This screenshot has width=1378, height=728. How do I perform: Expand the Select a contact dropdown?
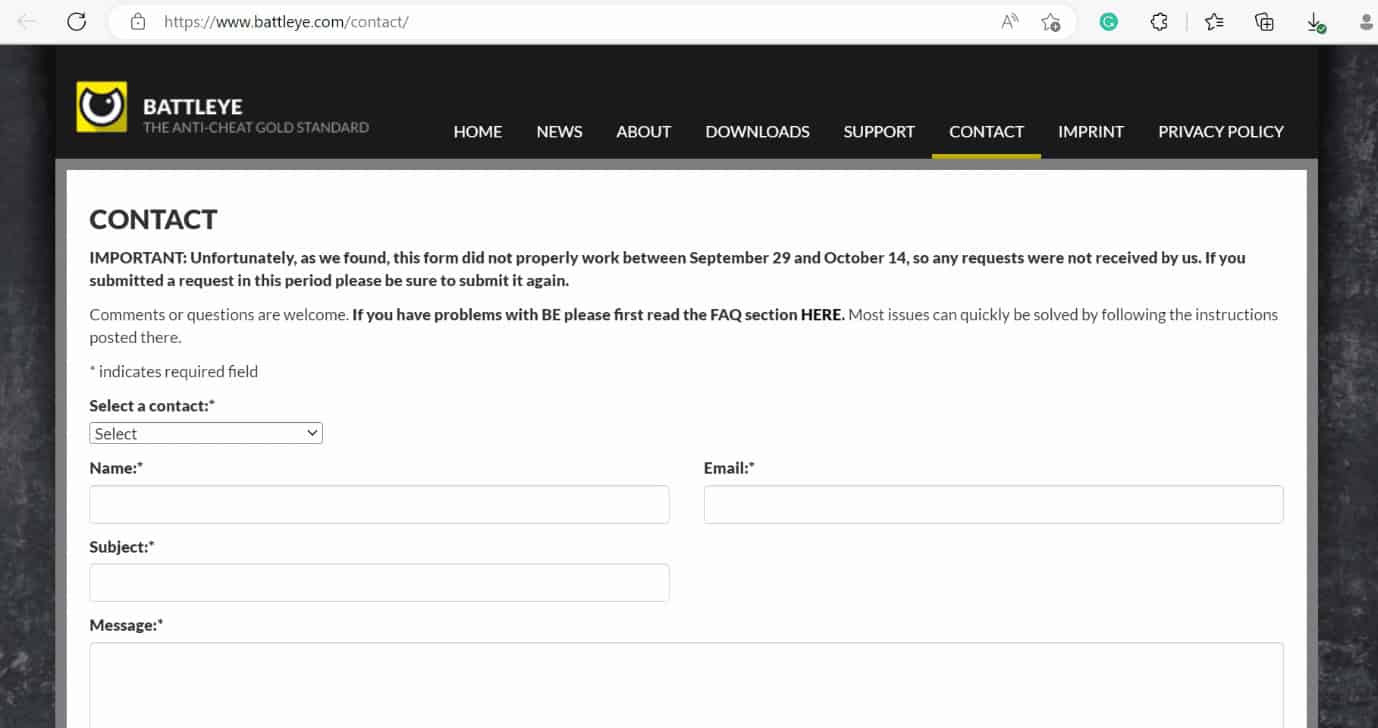coord(206,433)
